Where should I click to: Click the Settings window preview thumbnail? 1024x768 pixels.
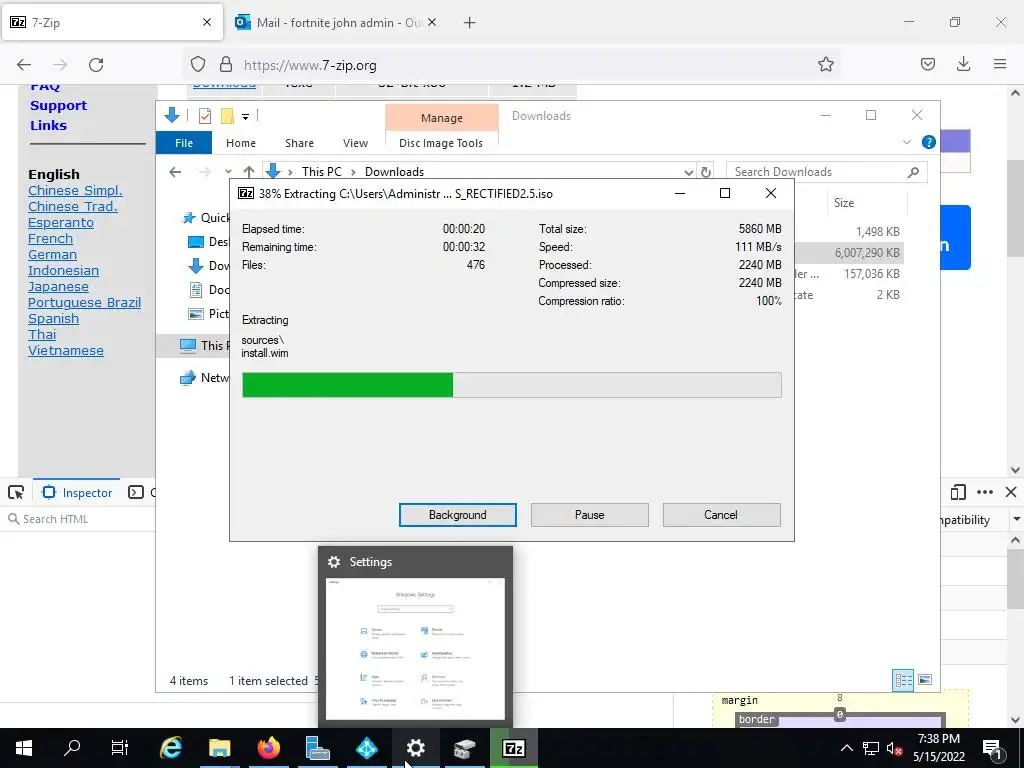pos(415,648)
